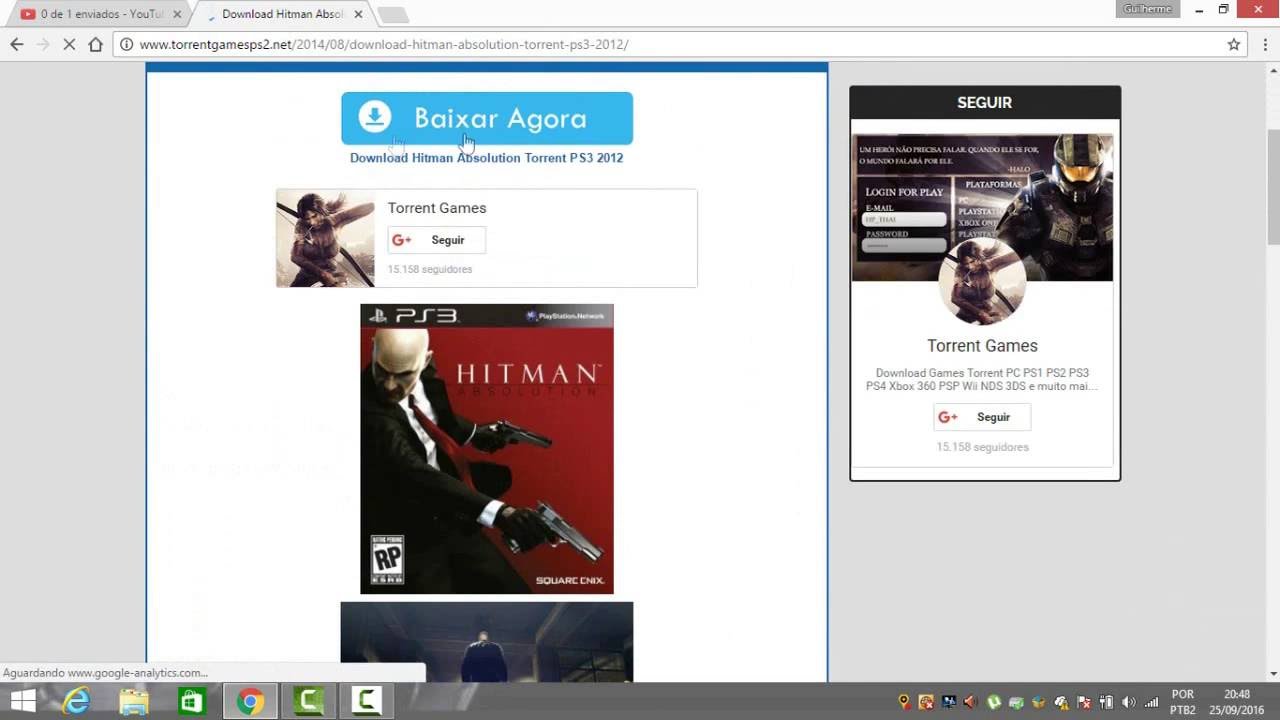Open the Windows Store taskbar icon

coord(192,701)
